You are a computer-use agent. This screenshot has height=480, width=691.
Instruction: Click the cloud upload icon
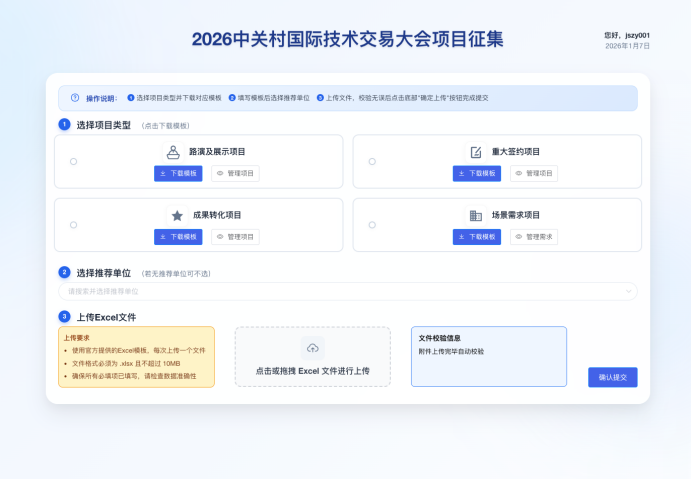[312, 348]
